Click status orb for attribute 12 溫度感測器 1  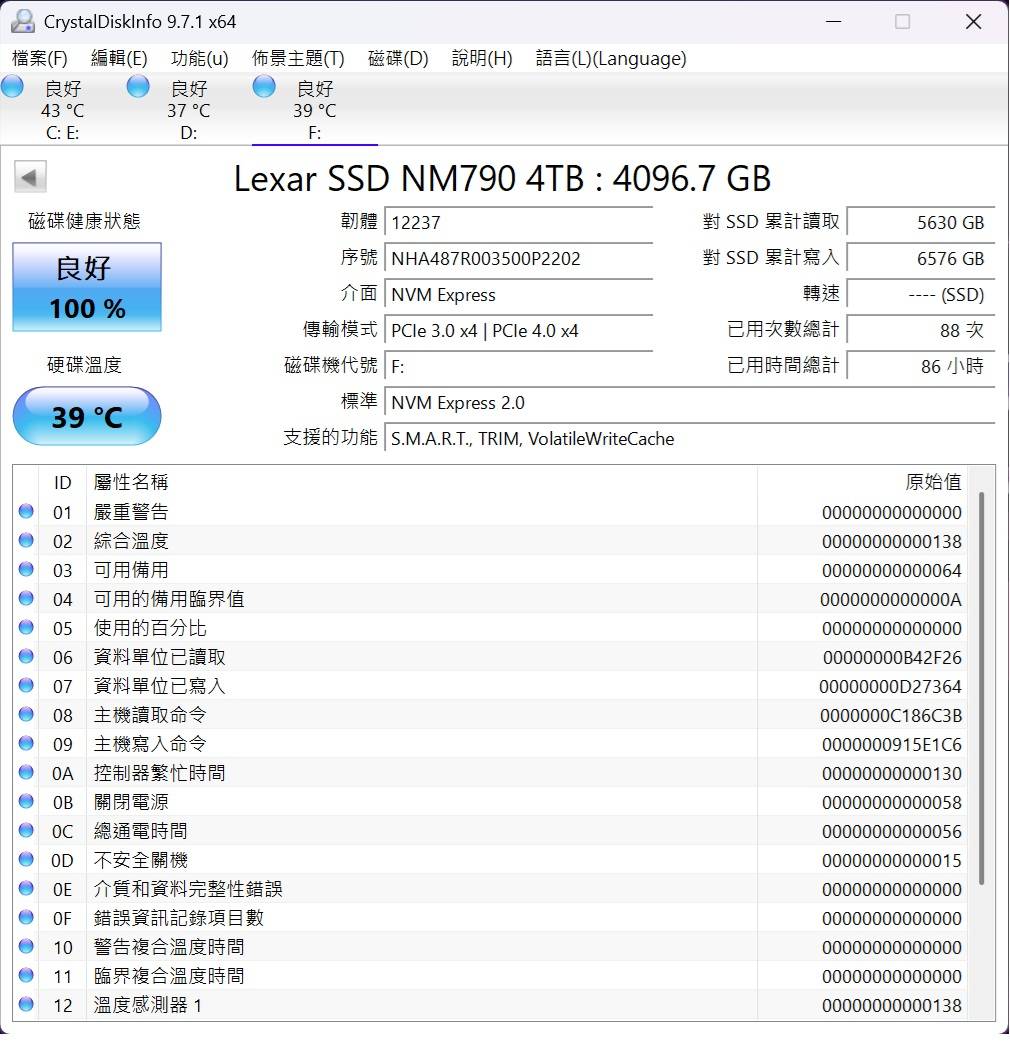tap(26, 1005)
